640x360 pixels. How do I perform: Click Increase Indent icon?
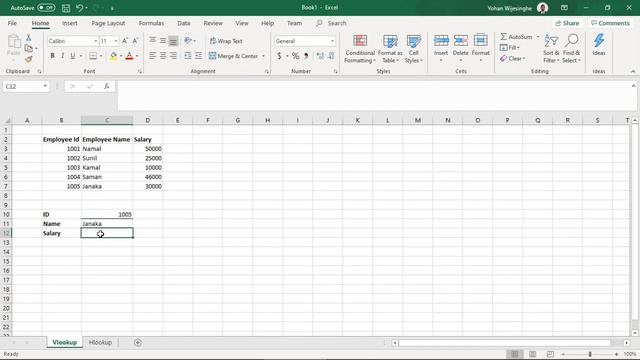(198, 56)
